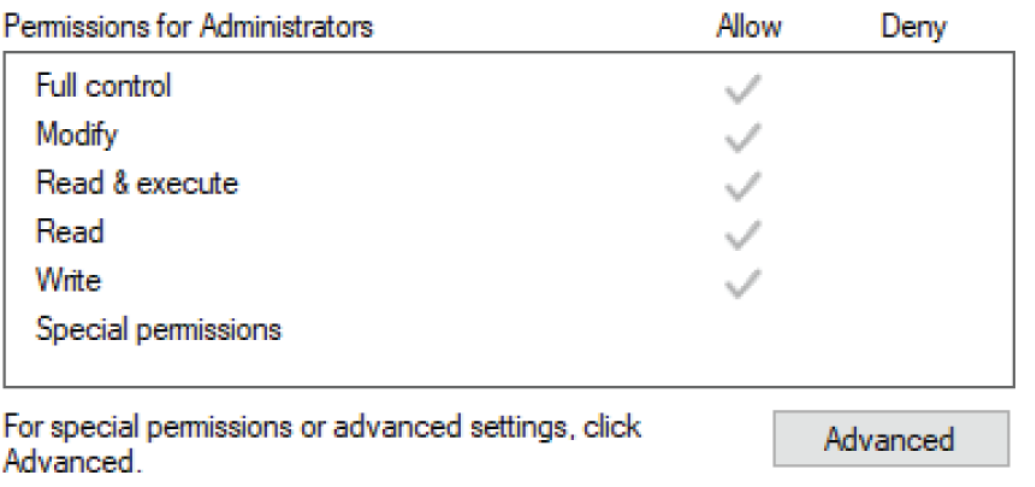Click the Deny column header

[914, 27]
